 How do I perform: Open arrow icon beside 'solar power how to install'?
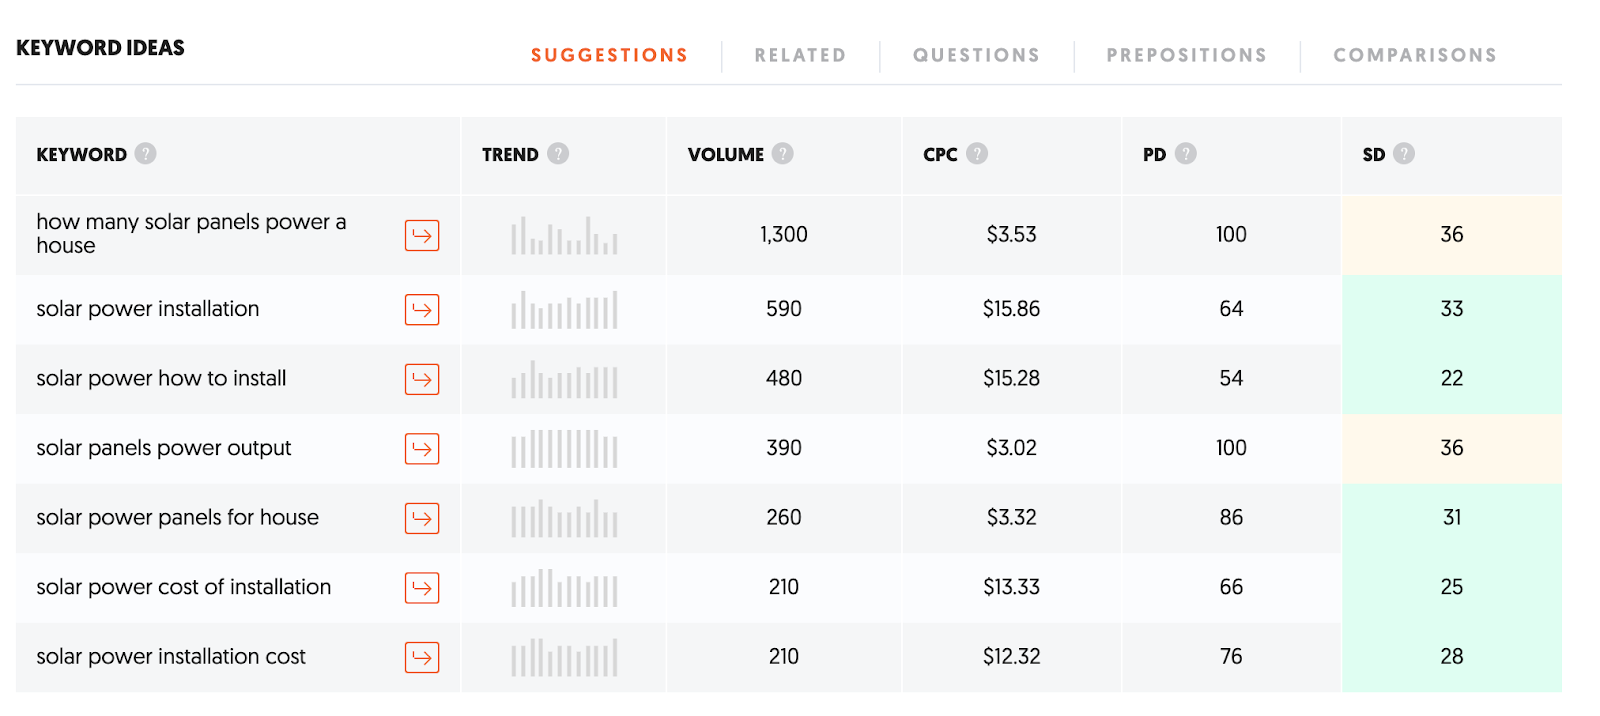(x=422, y=379)
